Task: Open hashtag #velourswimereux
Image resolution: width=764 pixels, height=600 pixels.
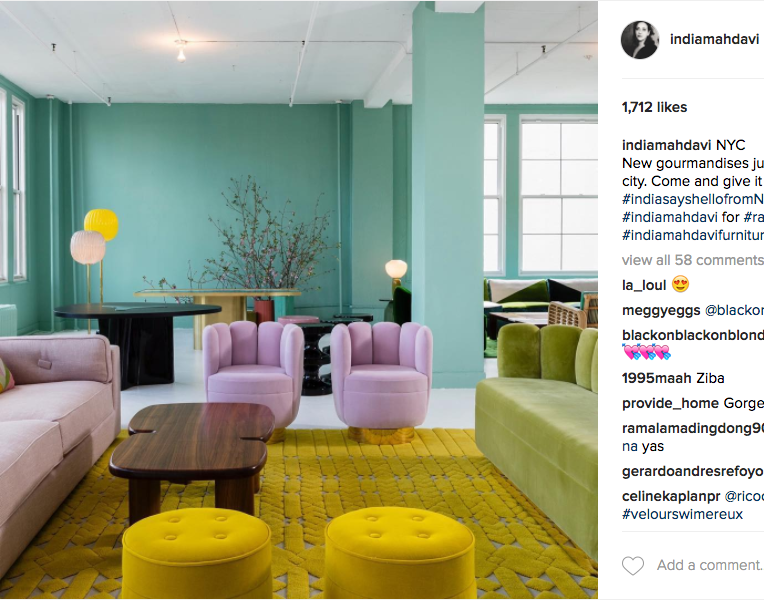Action: (683, 515)
